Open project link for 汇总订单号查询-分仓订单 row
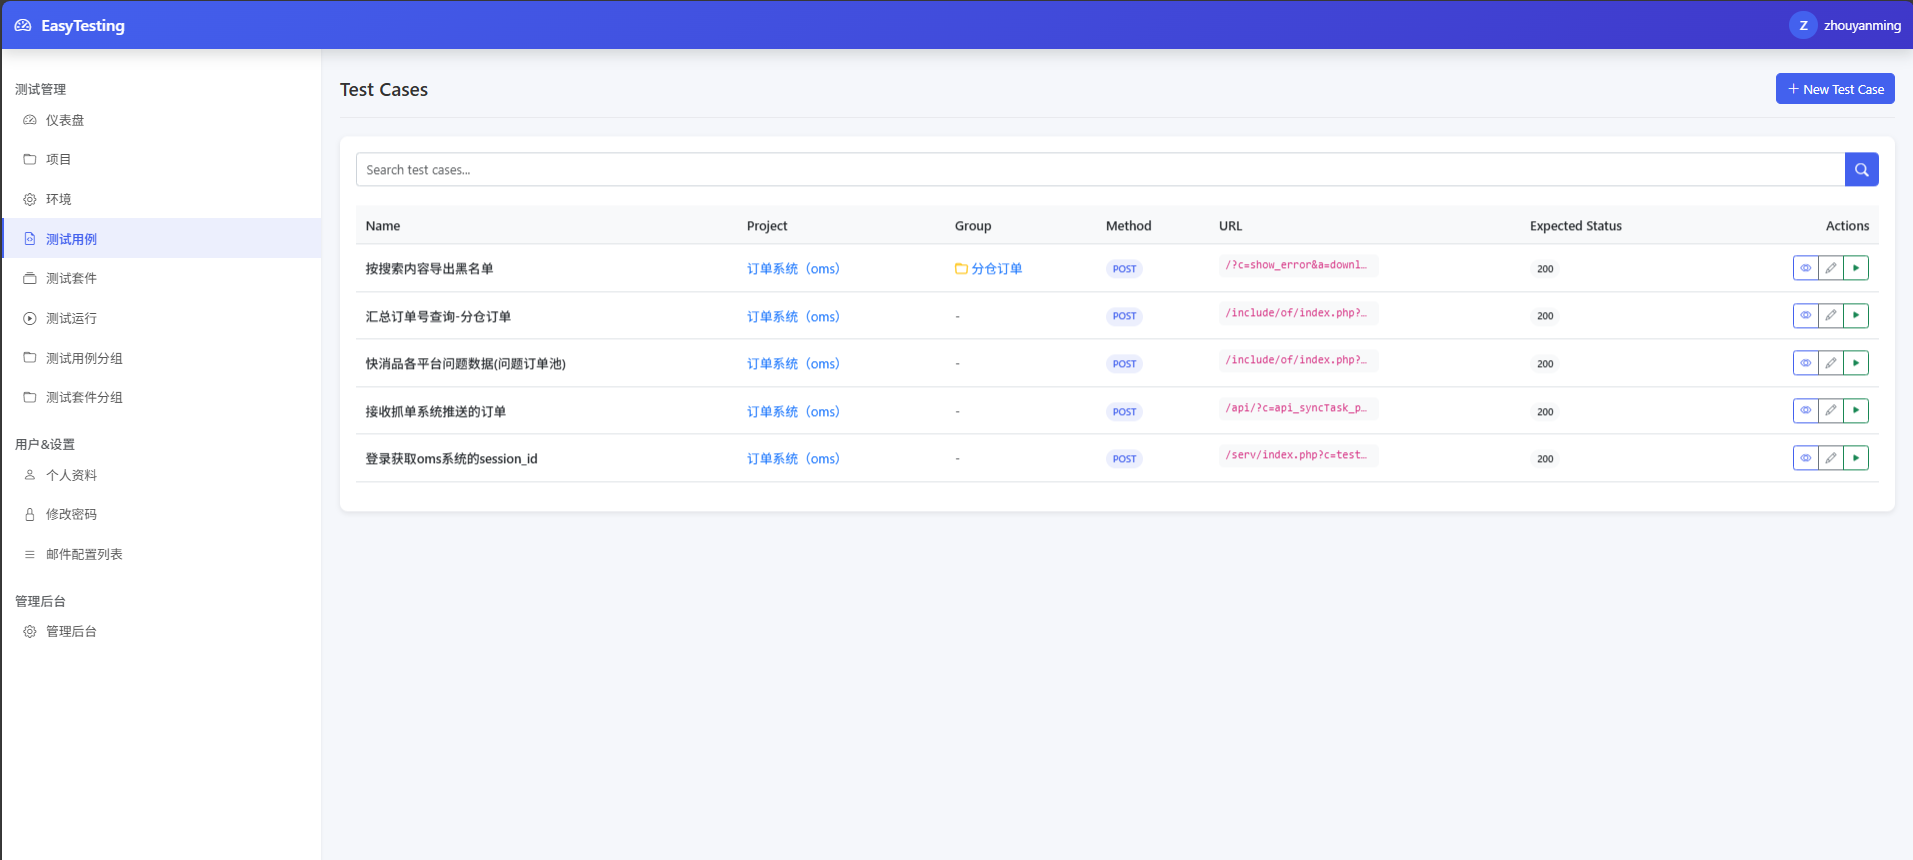This screenshot has width=1913, height=860. 793,316
